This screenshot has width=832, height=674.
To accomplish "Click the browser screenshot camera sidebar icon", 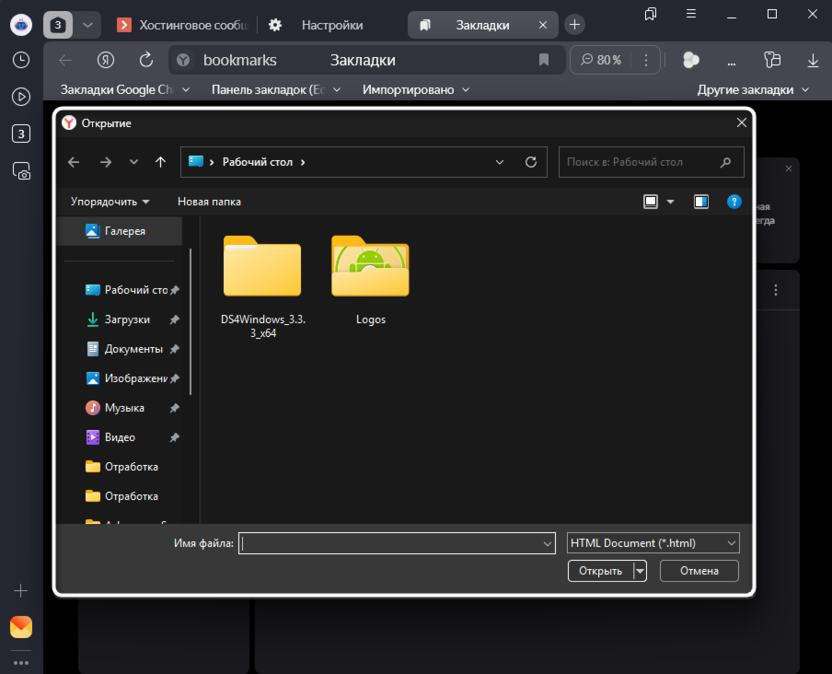I will coord(21,172).
